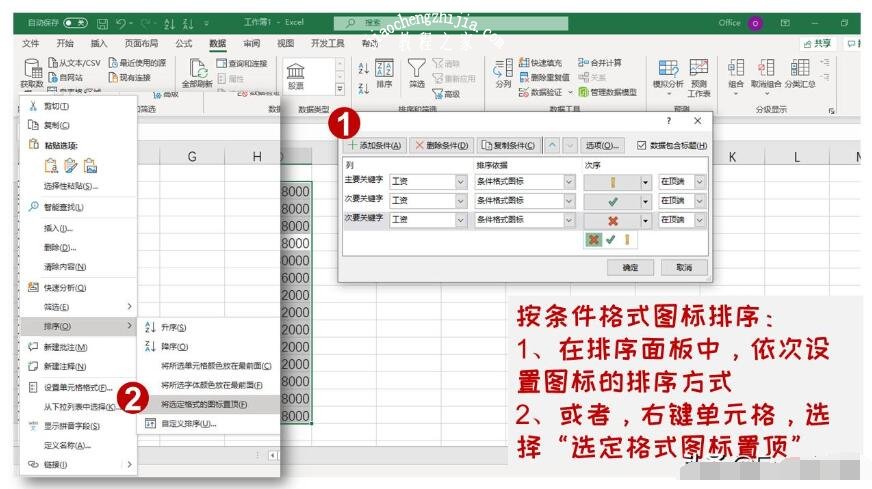Screen dimensions: 872x489
Task: Click 管理数据模型 icon
Action: [x=583, y=92]
